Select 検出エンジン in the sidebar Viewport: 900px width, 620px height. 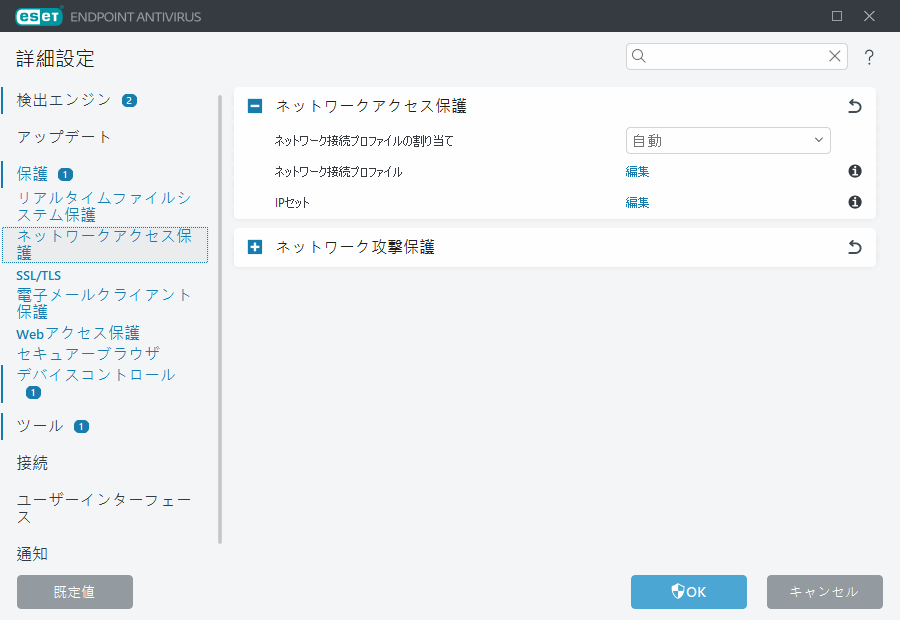pyautogui.click(x=60, y=100)
